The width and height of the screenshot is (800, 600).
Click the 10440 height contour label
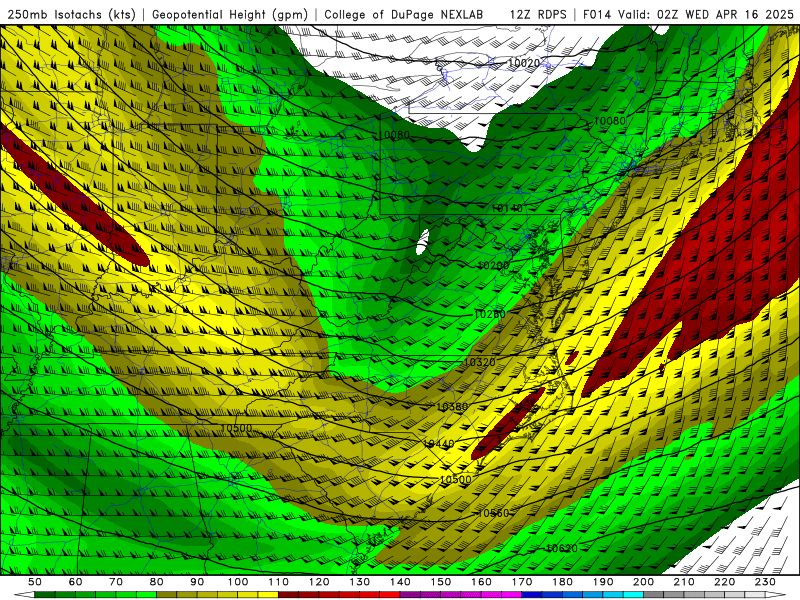pos(439,444)
